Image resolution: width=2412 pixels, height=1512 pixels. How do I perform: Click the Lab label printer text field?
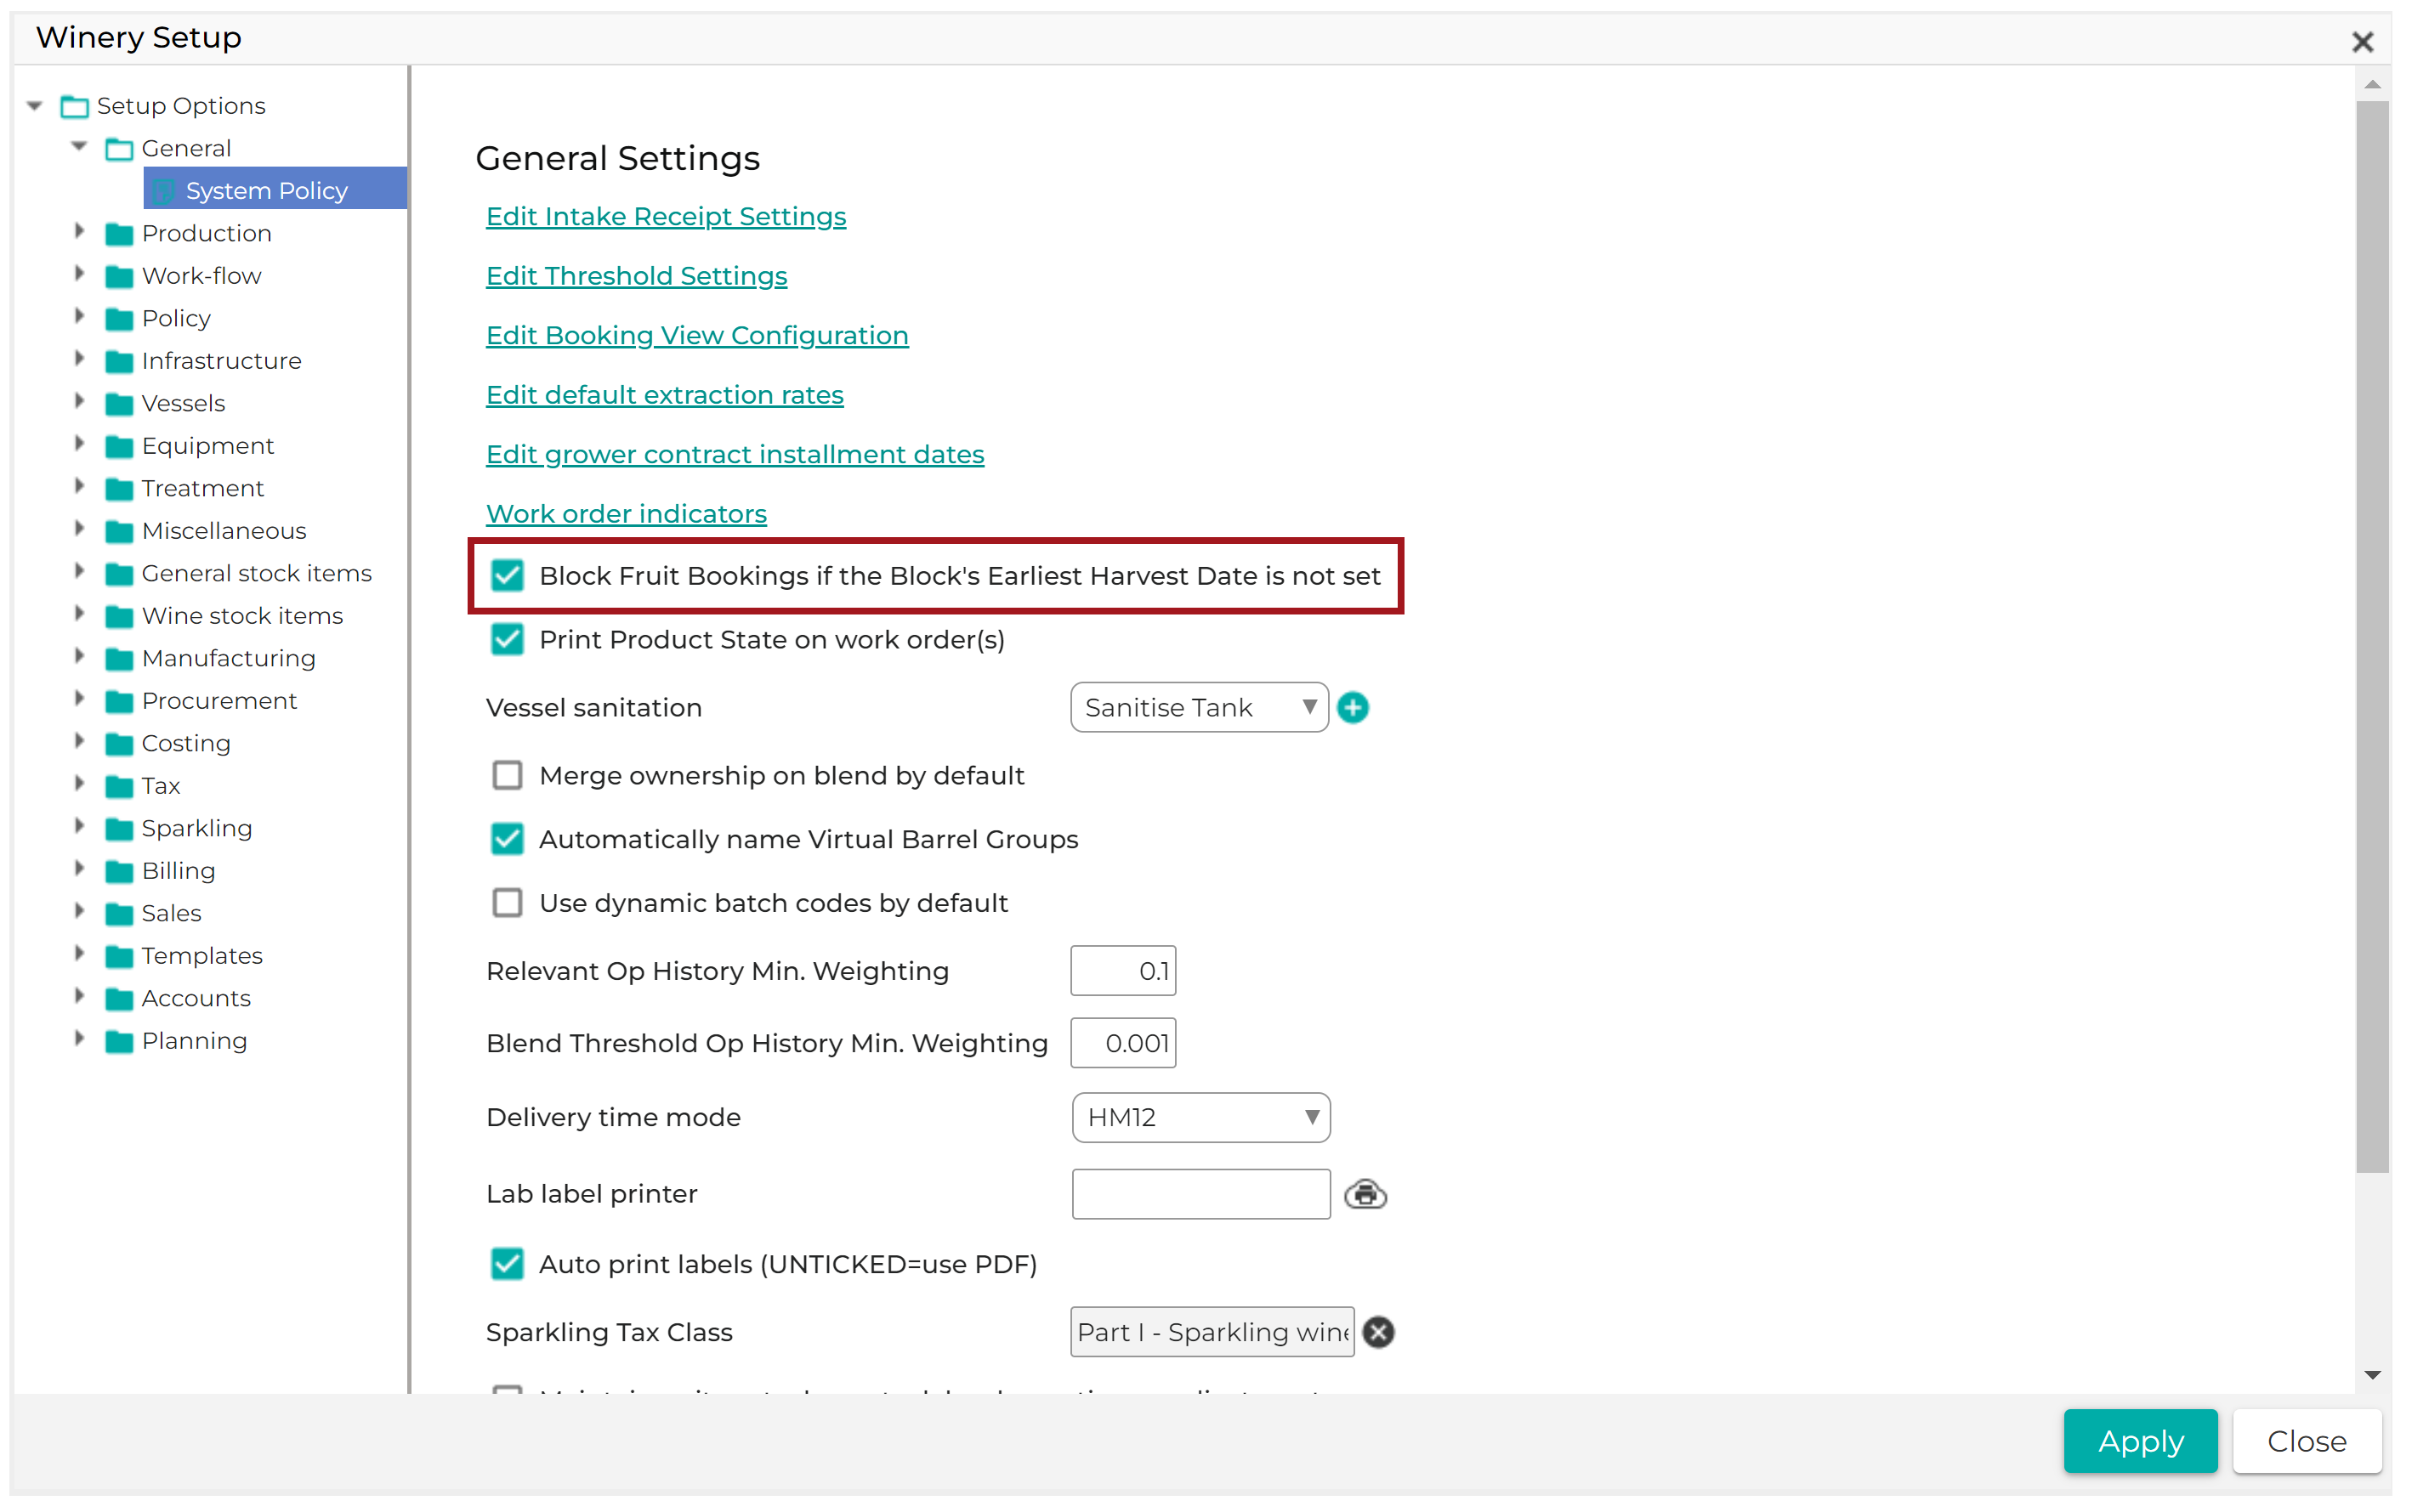[1200, 1194]
